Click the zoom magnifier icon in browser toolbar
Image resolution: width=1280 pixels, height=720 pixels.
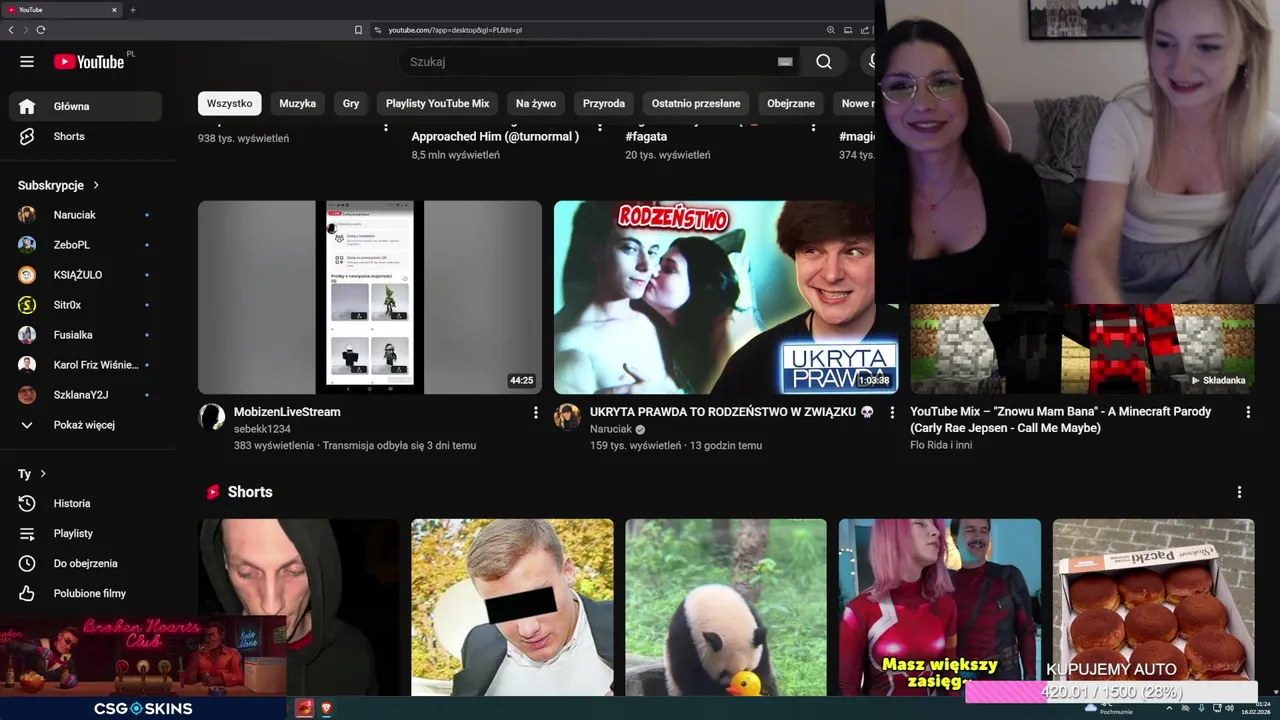830,30
